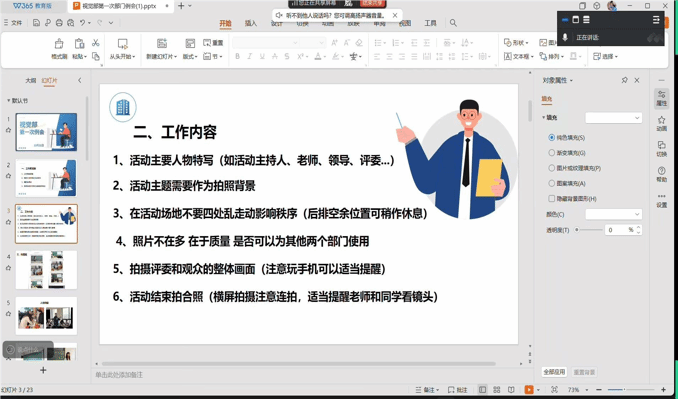
Task: Click the Apply to All button
Action: coord(554,372)
